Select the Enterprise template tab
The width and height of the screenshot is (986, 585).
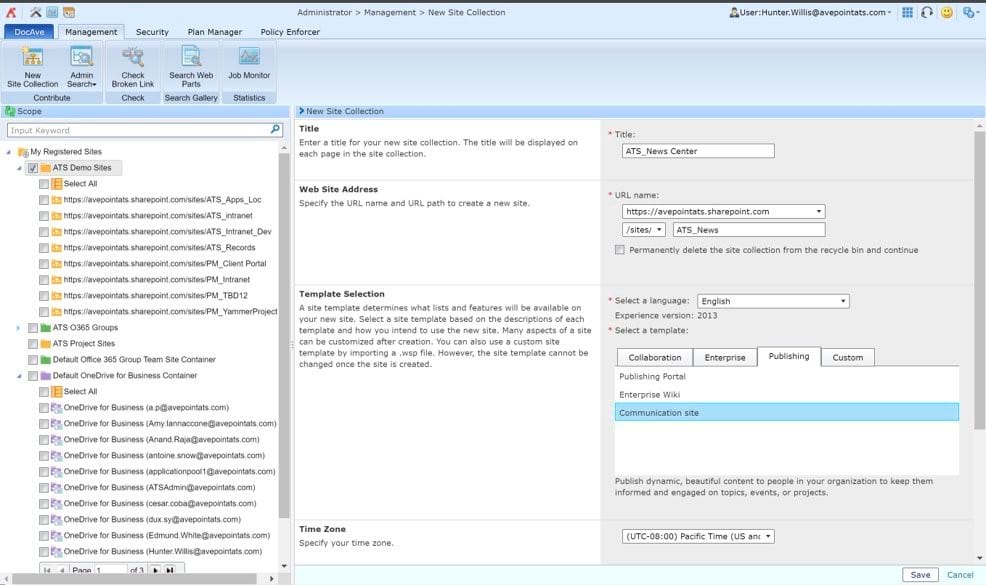pos(725,357)
